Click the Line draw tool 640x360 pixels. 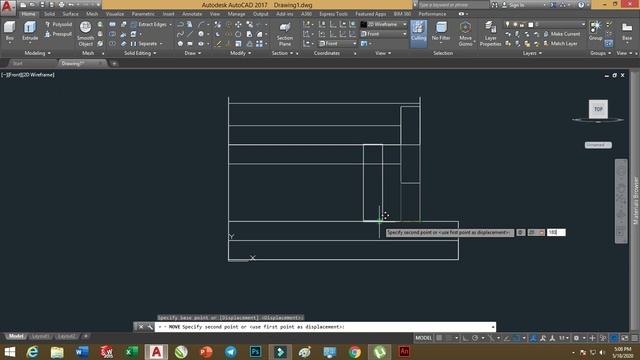pos(190,34)
